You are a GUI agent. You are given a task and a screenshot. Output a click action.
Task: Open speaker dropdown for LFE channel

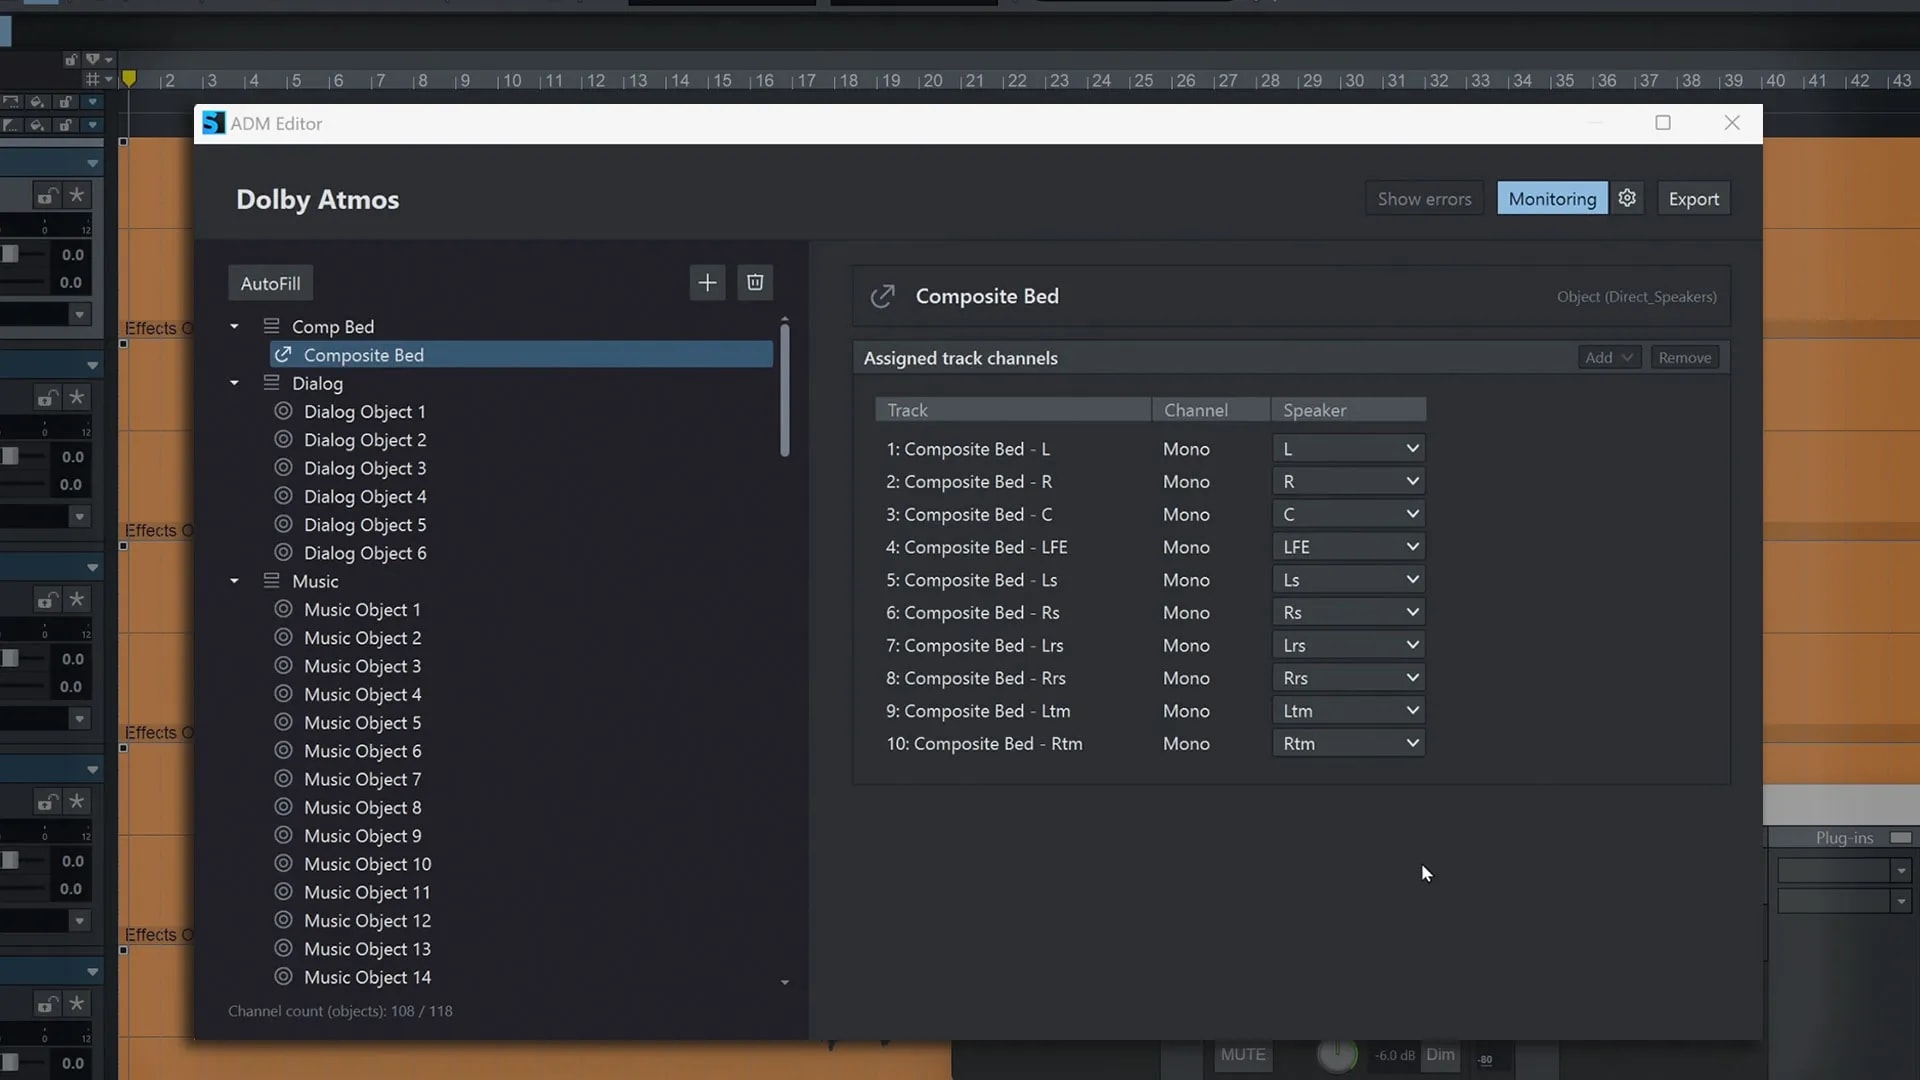[x=1348, y=547]
